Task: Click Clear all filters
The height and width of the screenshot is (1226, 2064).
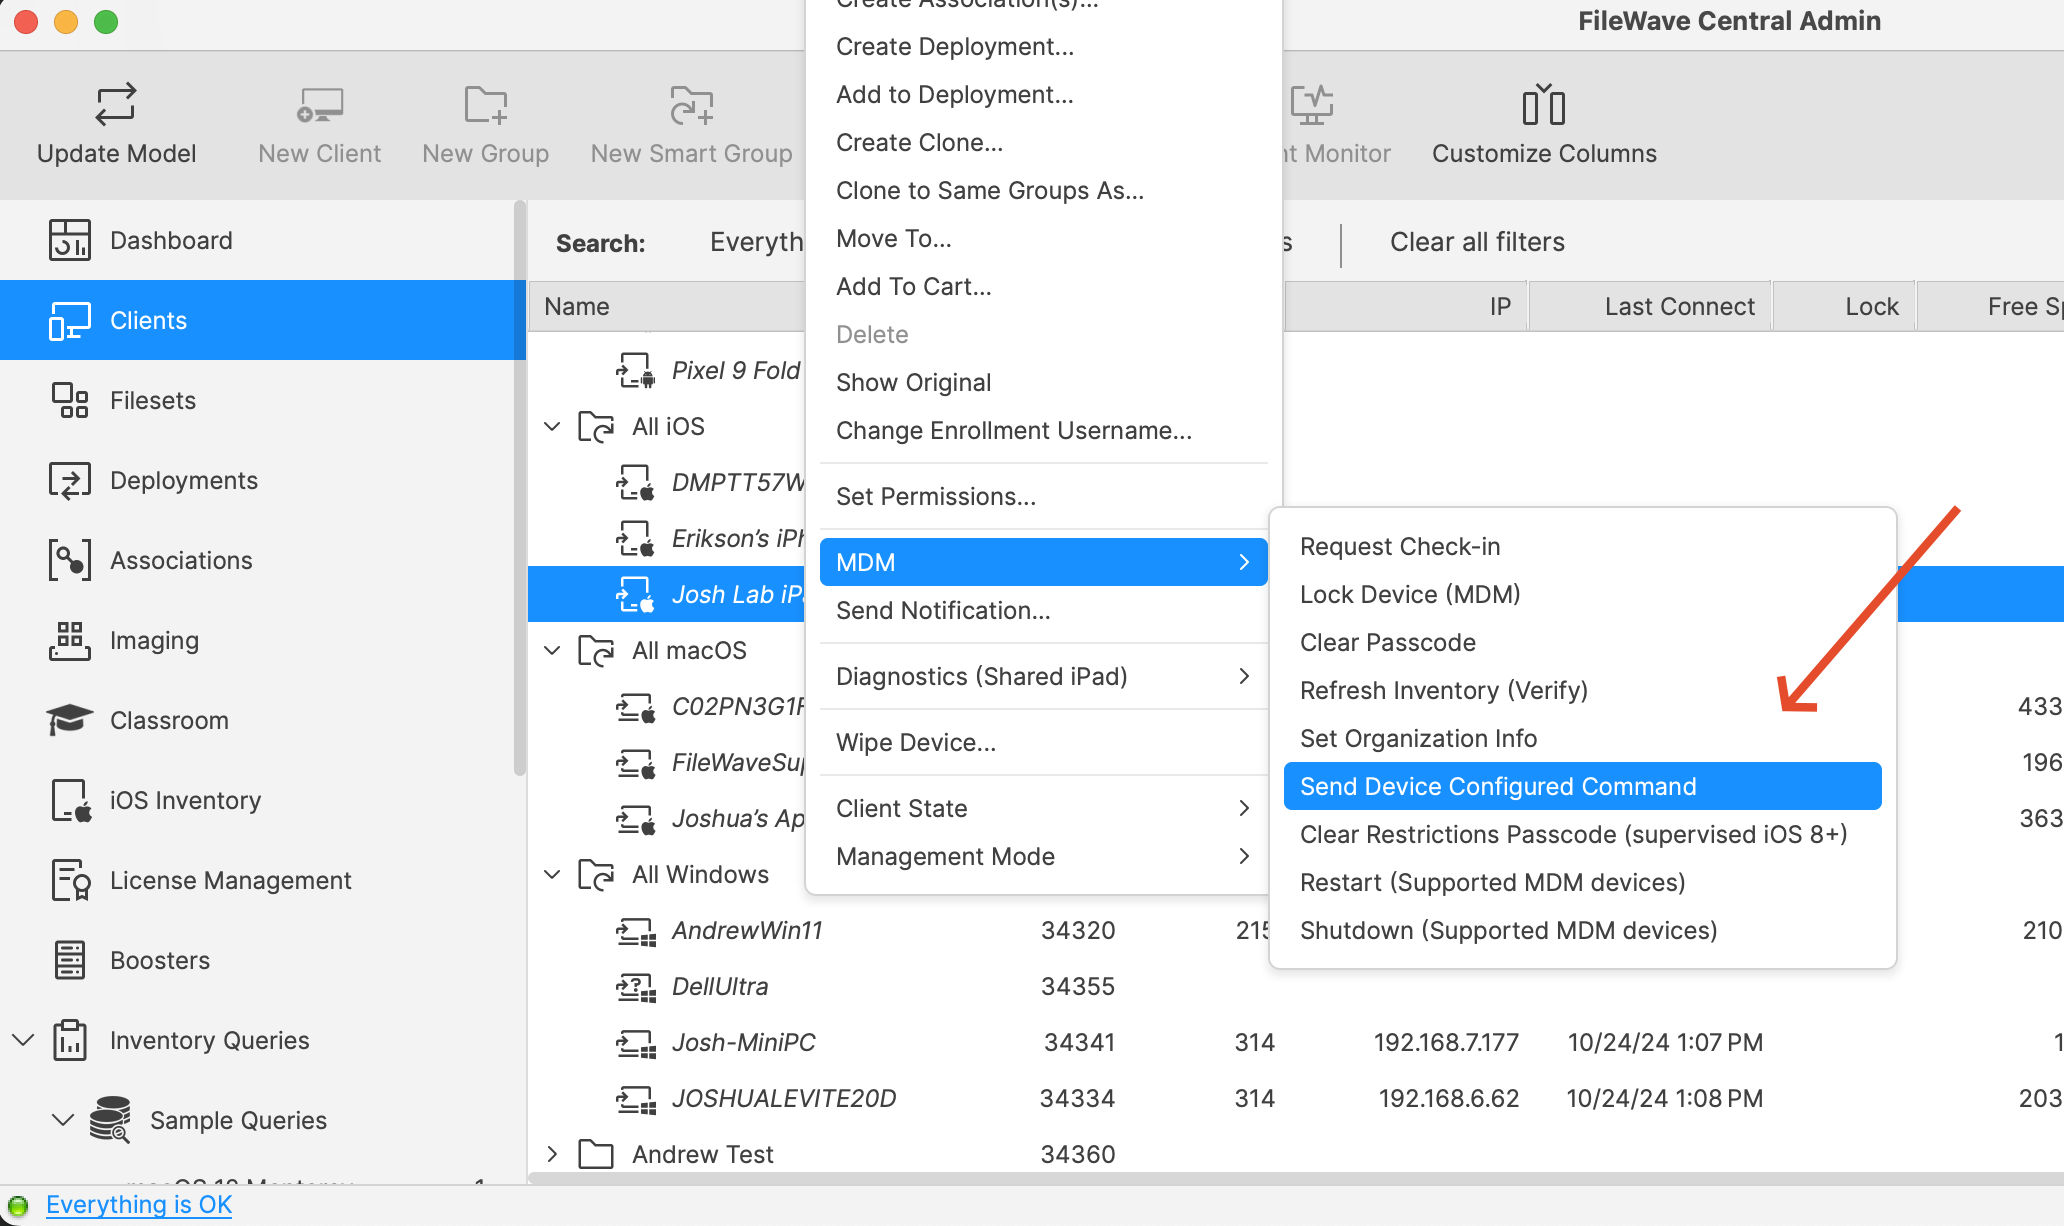Action: pyautogui.click(x=1477, y=242)
